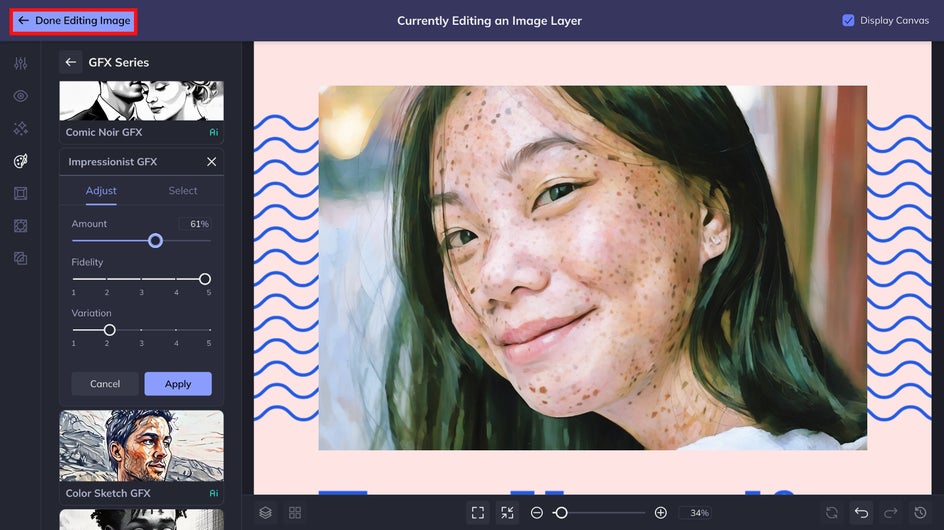Open the Overlays sidebar icon

pos(20,226)
